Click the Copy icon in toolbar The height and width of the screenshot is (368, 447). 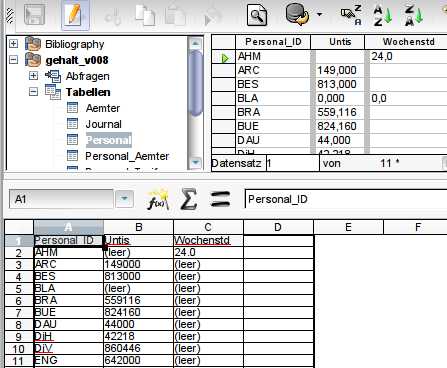click(x=145, y=15)
